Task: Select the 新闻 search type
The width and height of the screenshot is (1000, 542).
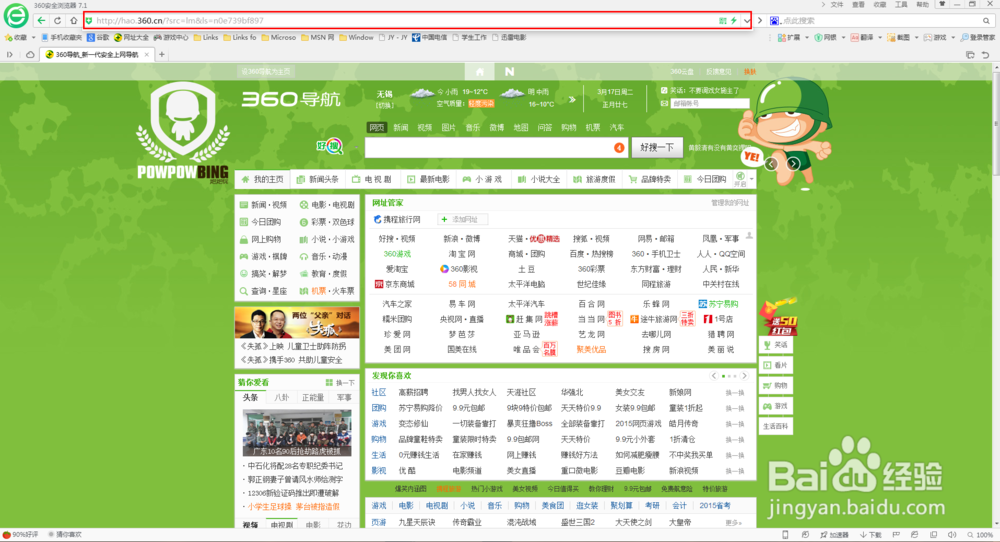Action: (x=401, y=128)
